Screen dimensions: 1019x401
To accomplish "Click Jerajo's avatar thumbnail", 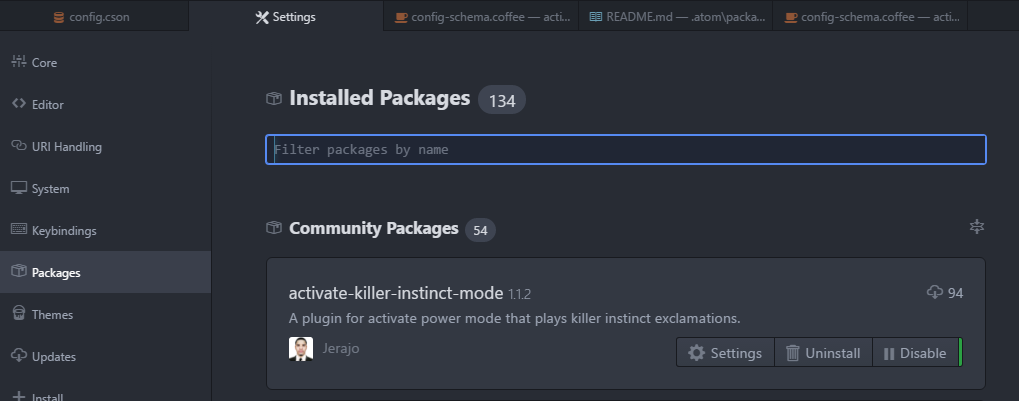I will click(x=301, y=349).
